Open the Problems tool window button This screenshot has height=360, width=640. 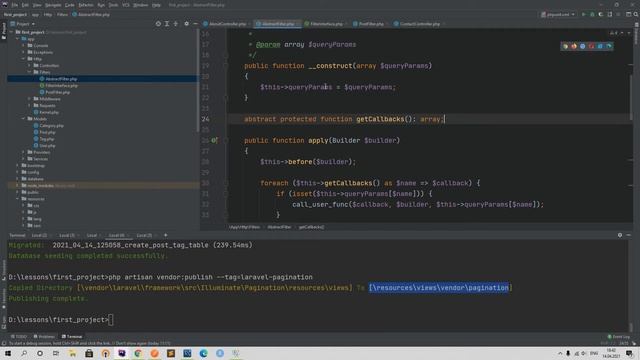click(x=44, y=337)
